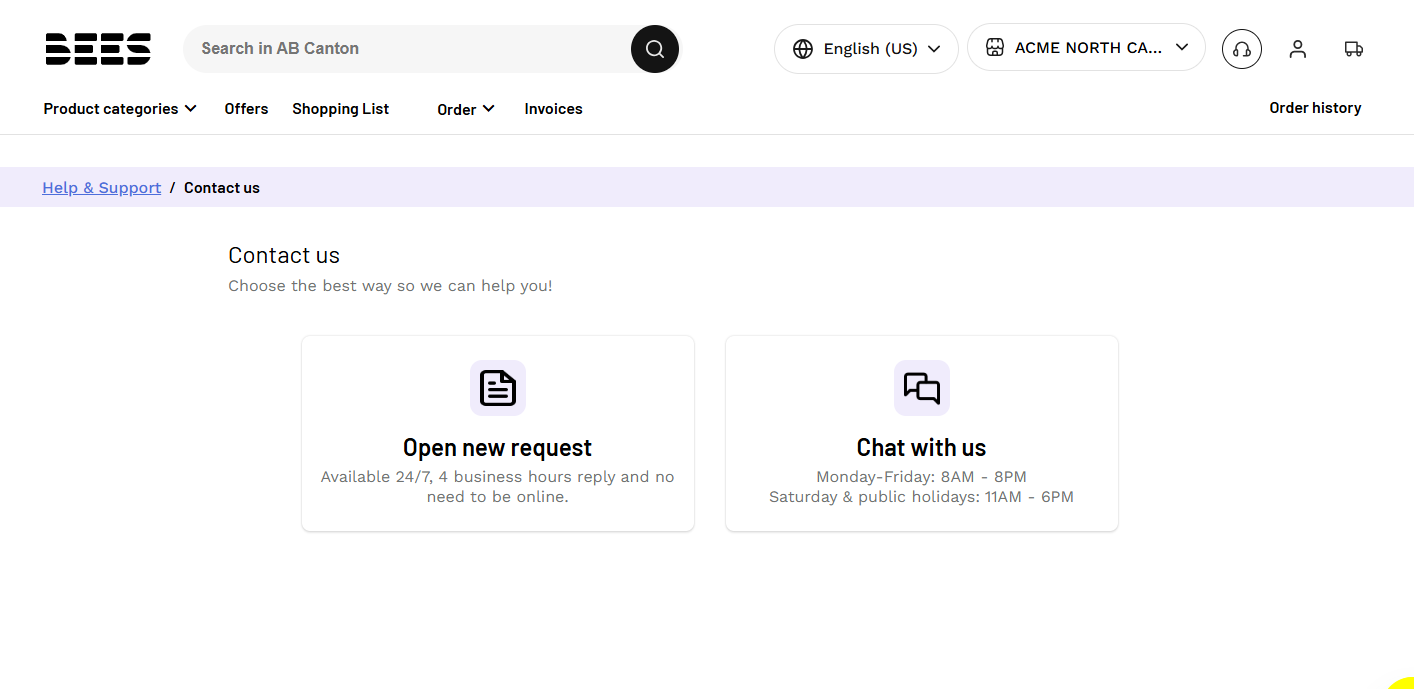Click 'Choose the best way so we can help you!'
This screenshot has width=1414, height=689.
tap(390, 286)
